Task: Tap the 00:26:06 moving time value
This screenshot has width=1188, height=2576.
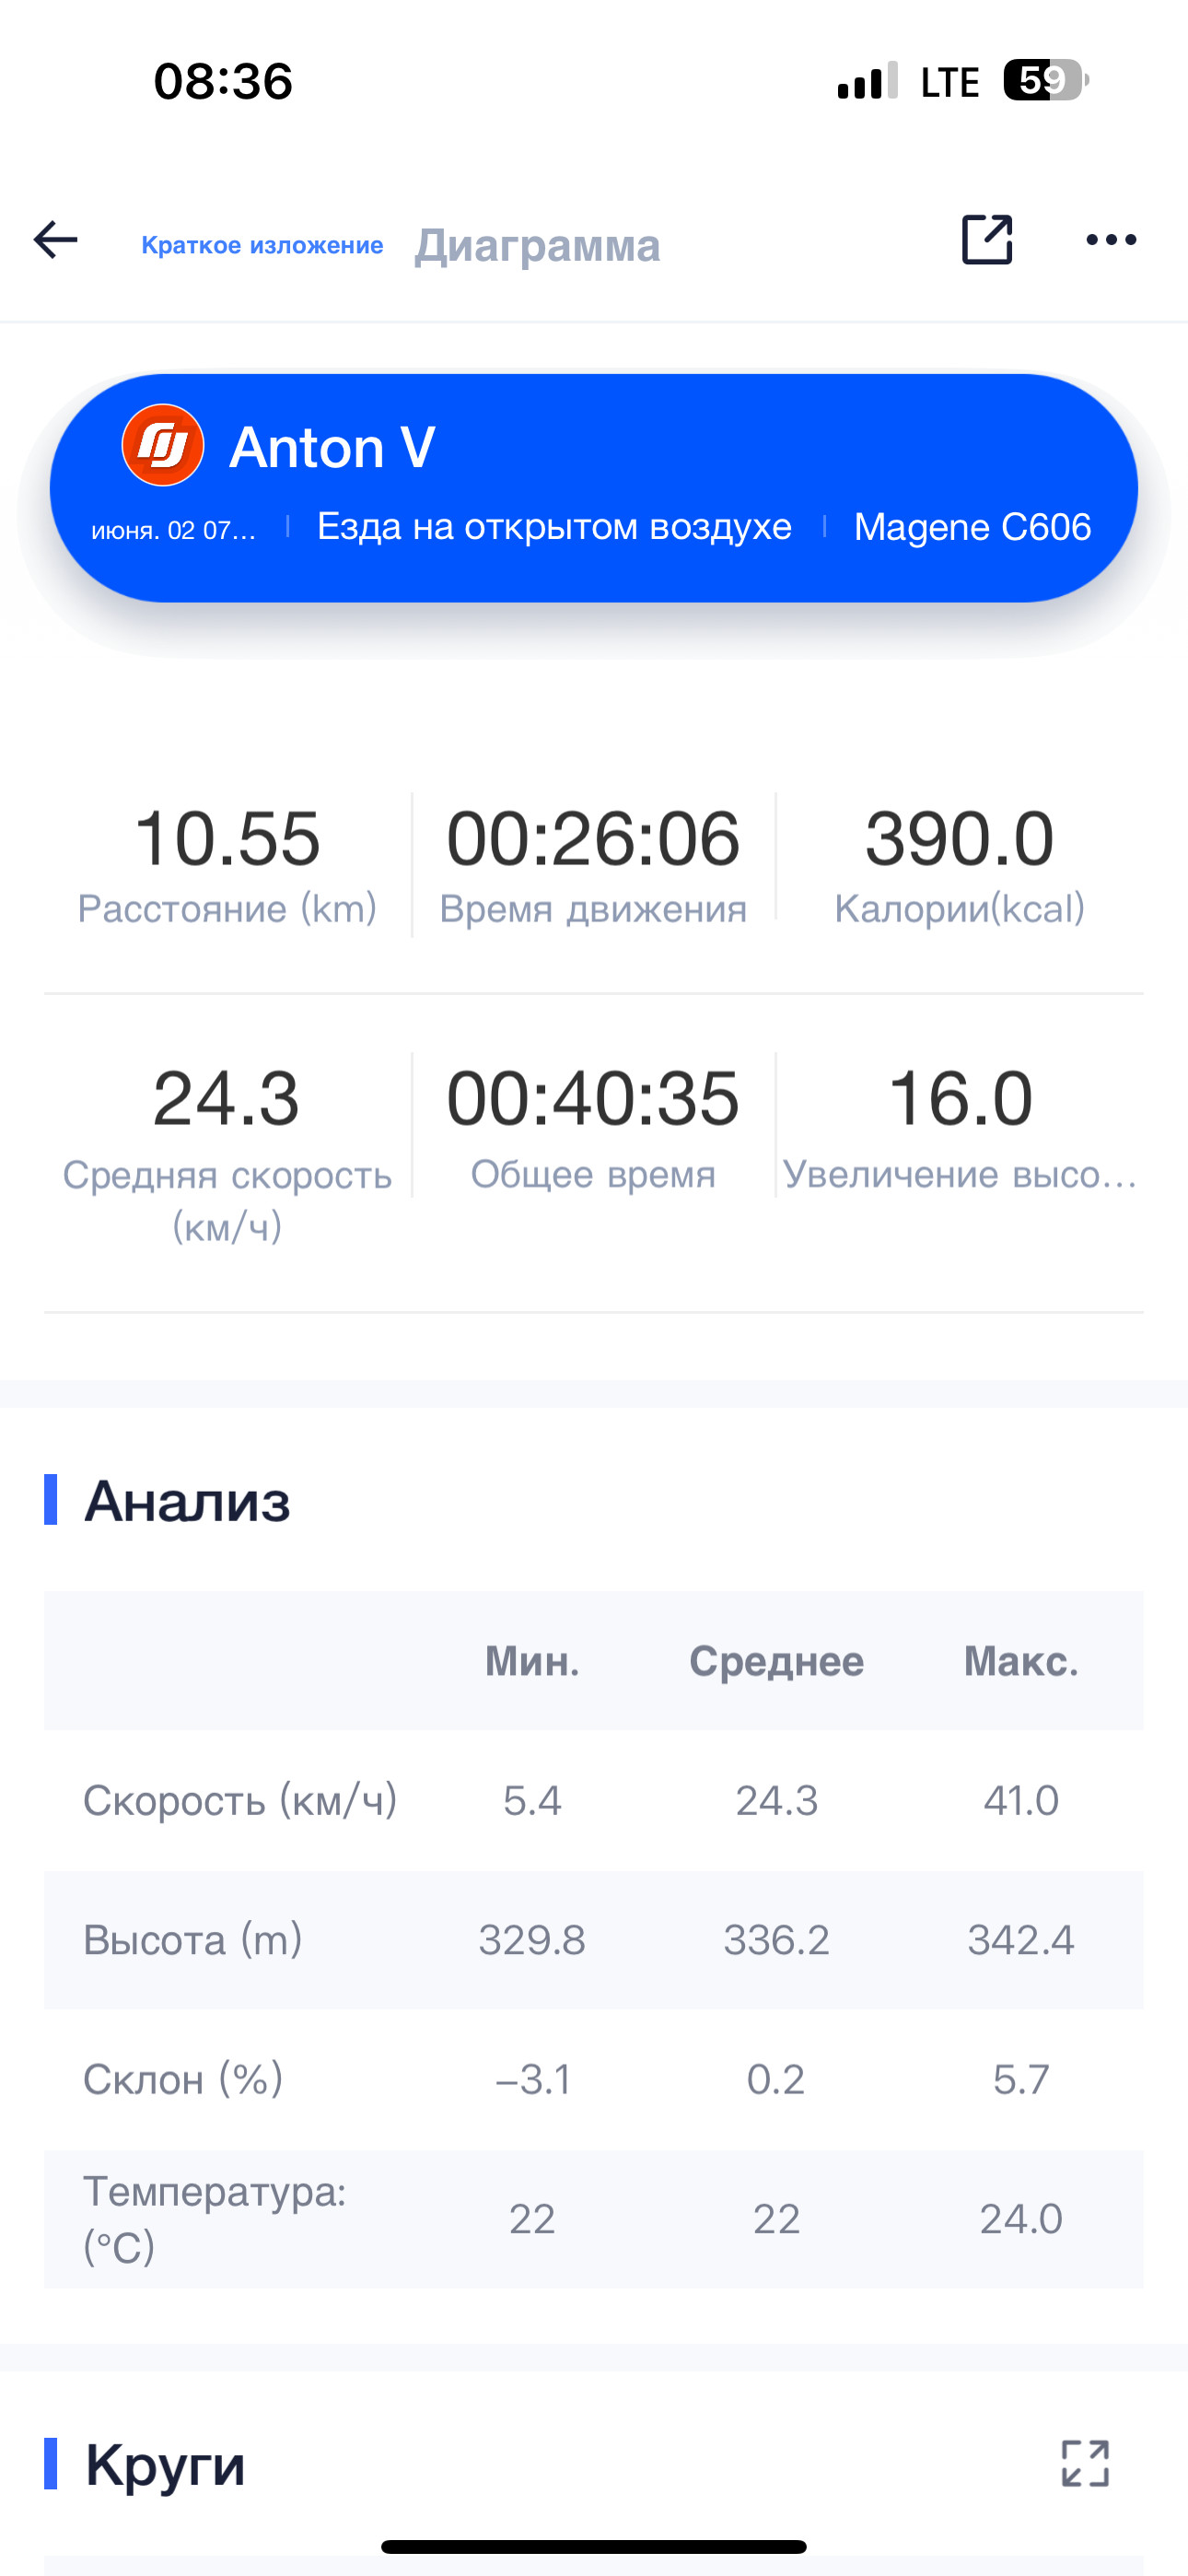Action: tap(593, 838)
